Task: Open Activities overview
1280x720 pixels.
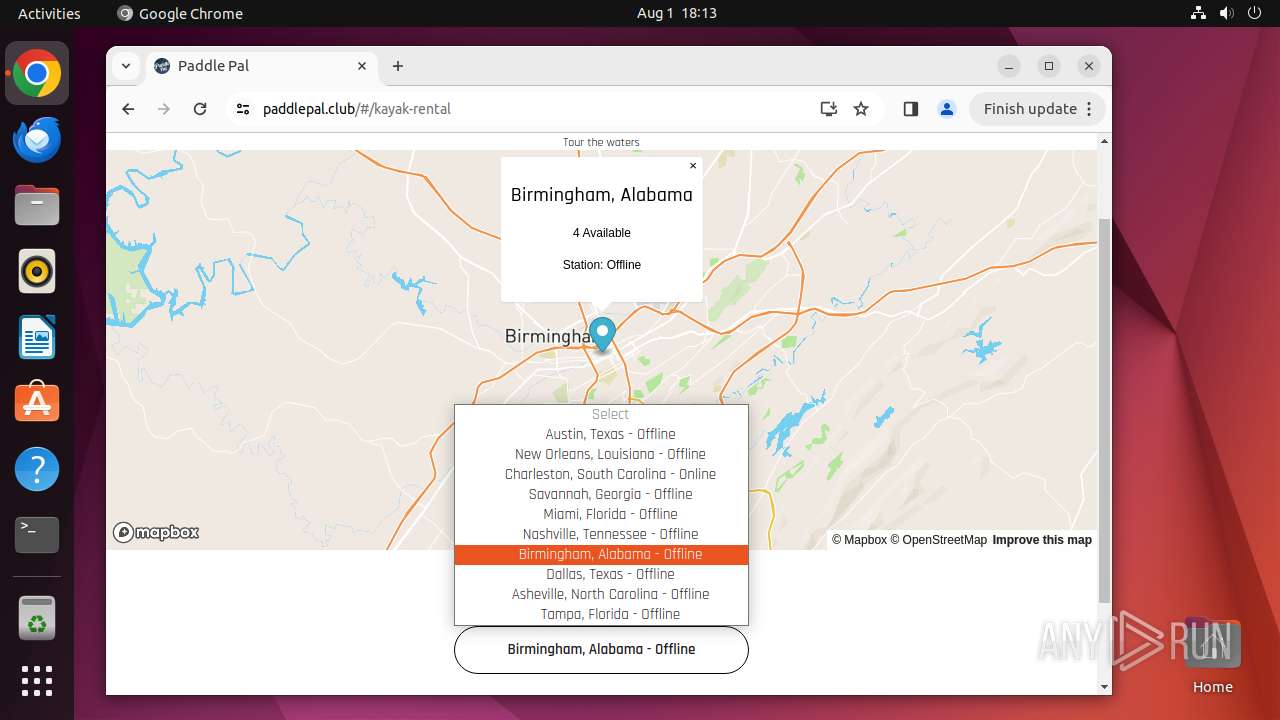Action: (49, 13)
